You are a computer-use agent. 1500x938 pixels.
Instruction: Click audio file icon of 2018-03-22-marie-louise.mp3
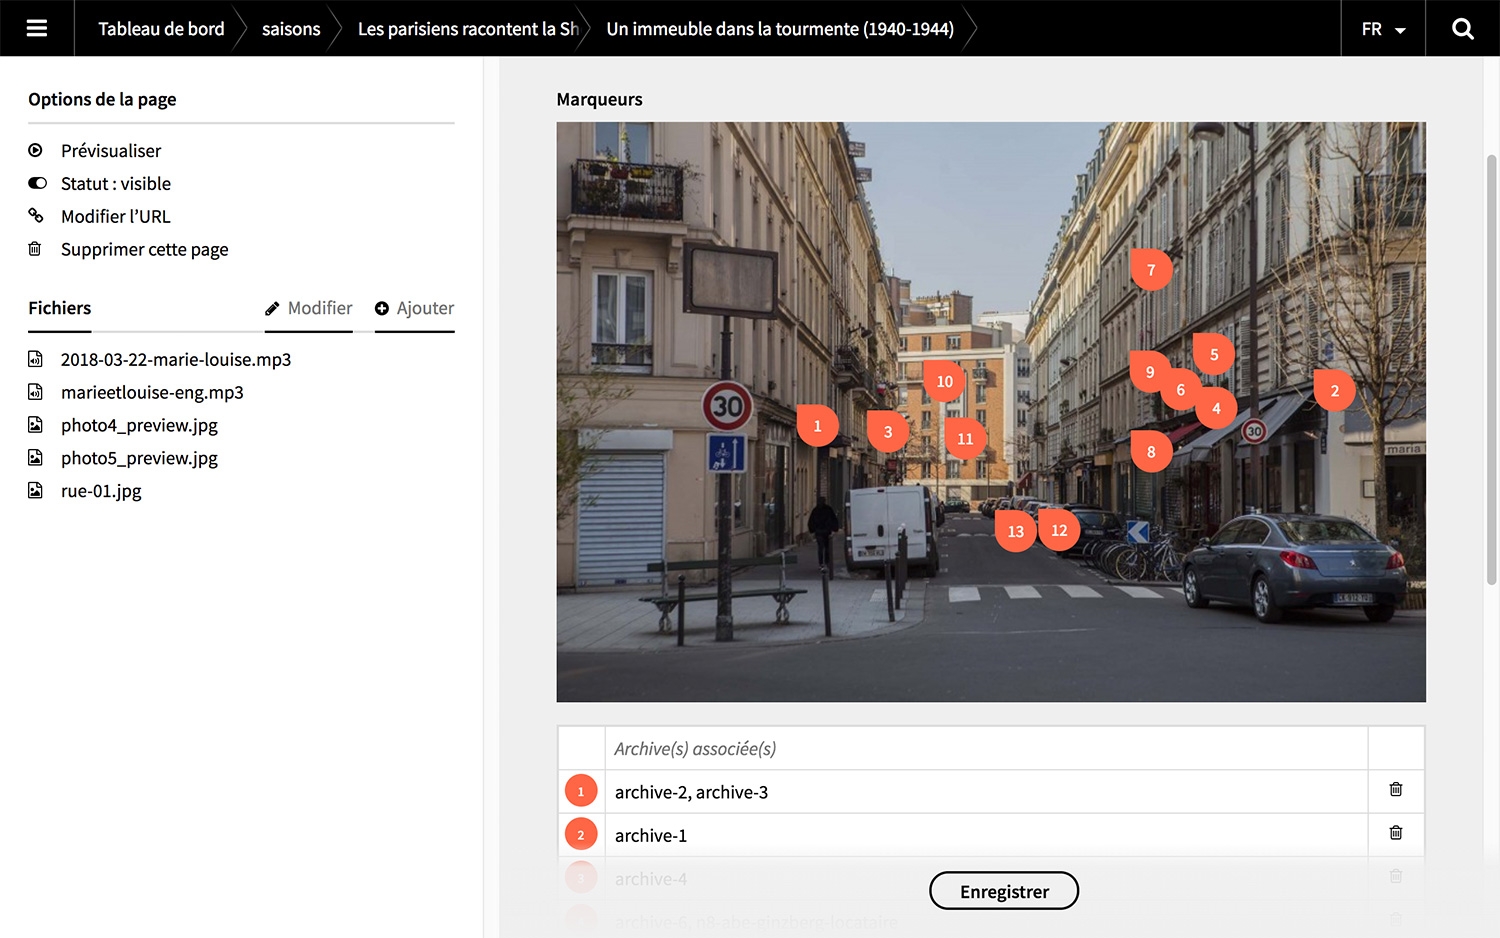pyautogui.click(x=35, y=359)
